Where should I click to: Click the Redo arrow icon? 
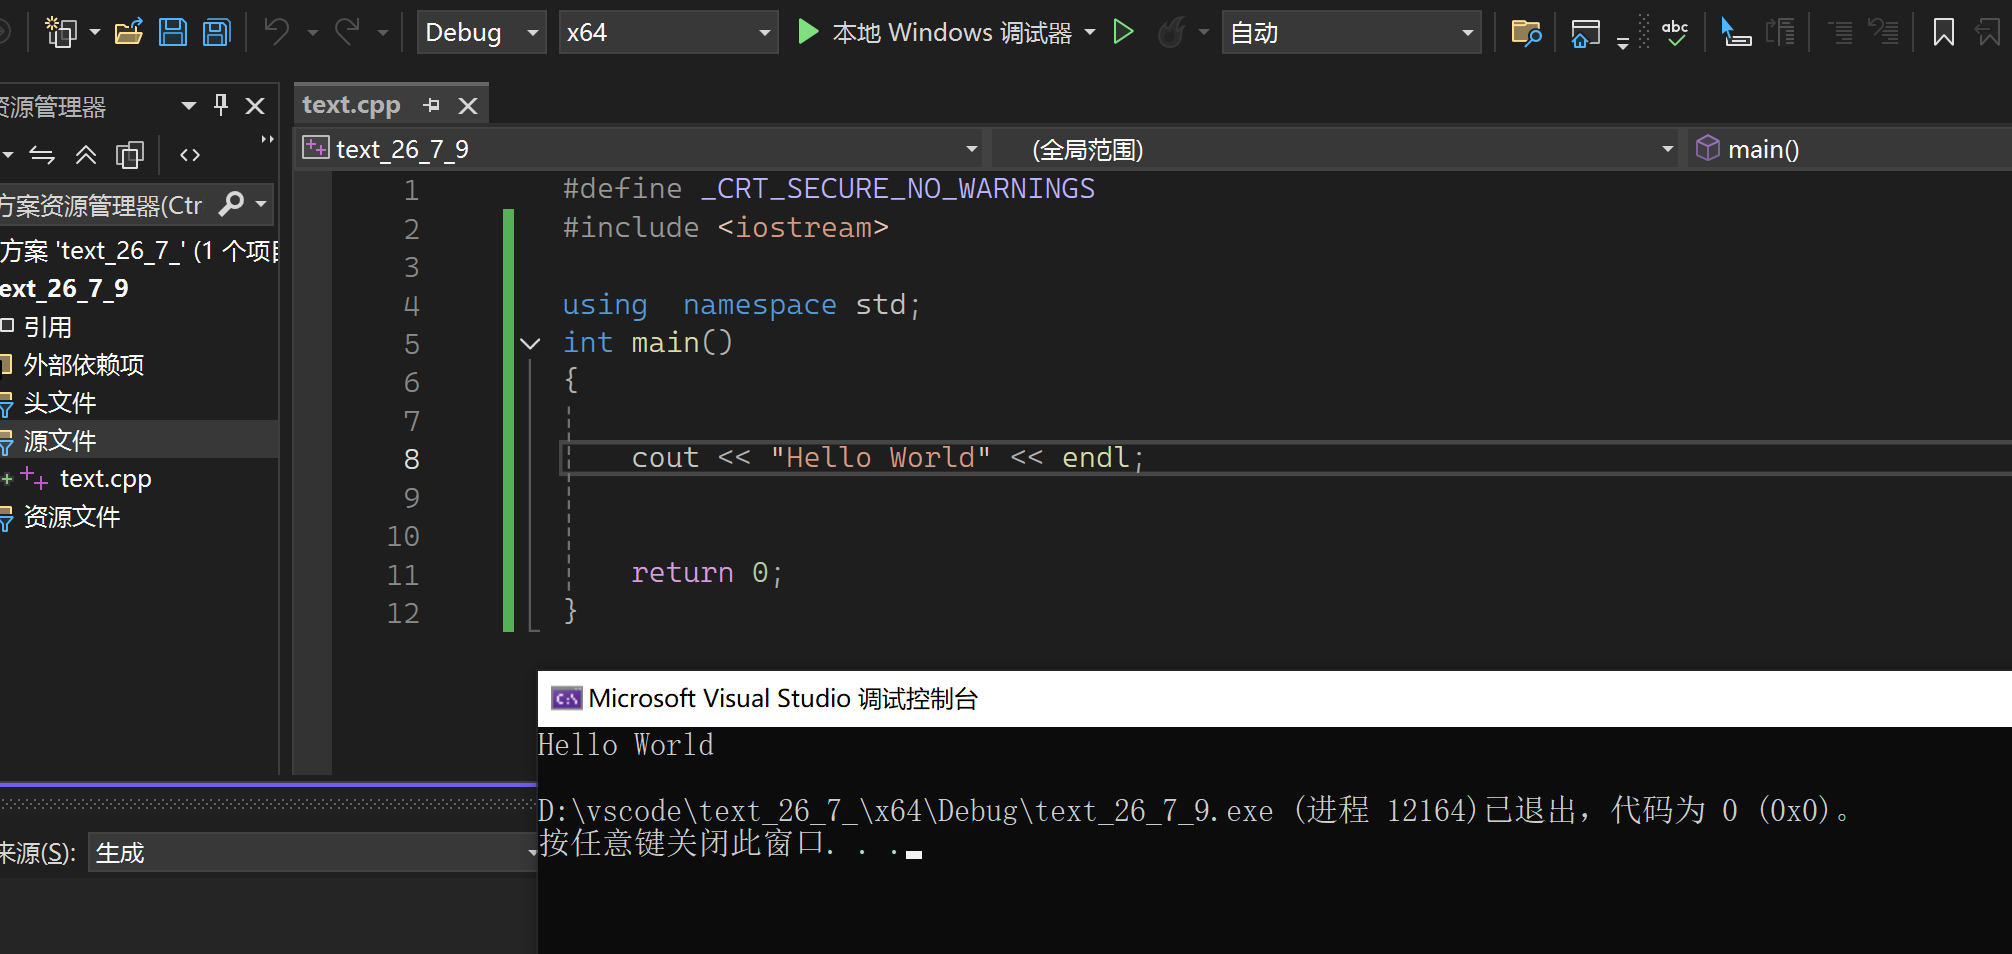click(x=347, y=33)
